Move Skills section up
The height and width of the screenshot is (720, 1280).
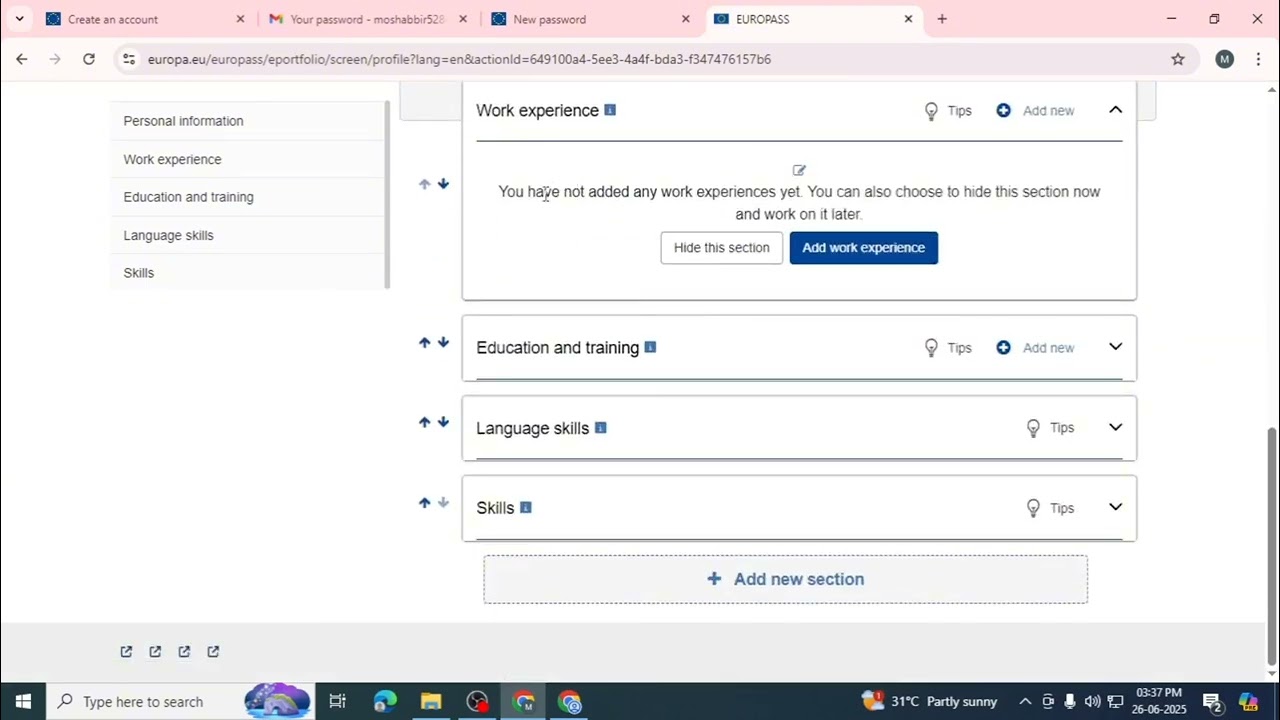pyautogui.click(x=424, y=503)
